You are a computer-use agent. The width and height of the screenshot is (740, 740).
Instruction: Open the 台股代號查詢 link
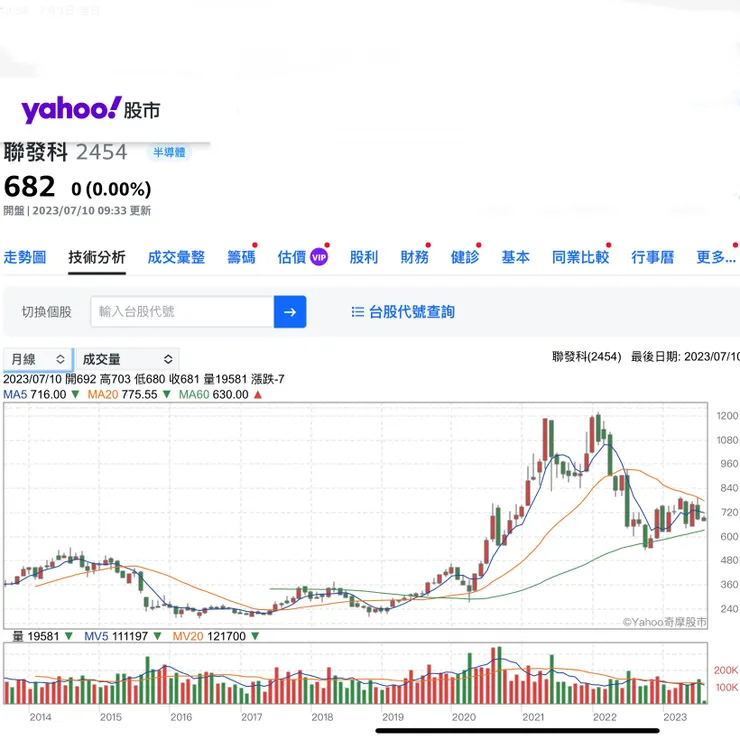(412, 312)
